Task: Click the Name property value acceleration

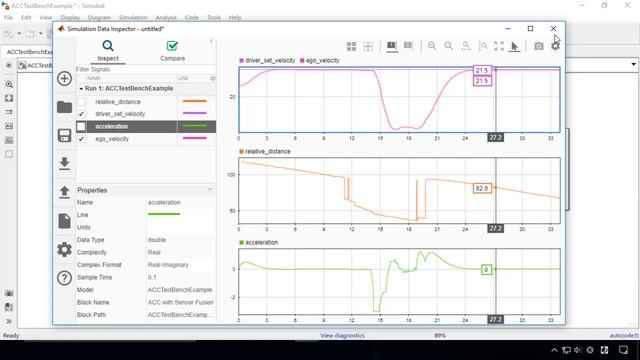Action: coord(164,202)
